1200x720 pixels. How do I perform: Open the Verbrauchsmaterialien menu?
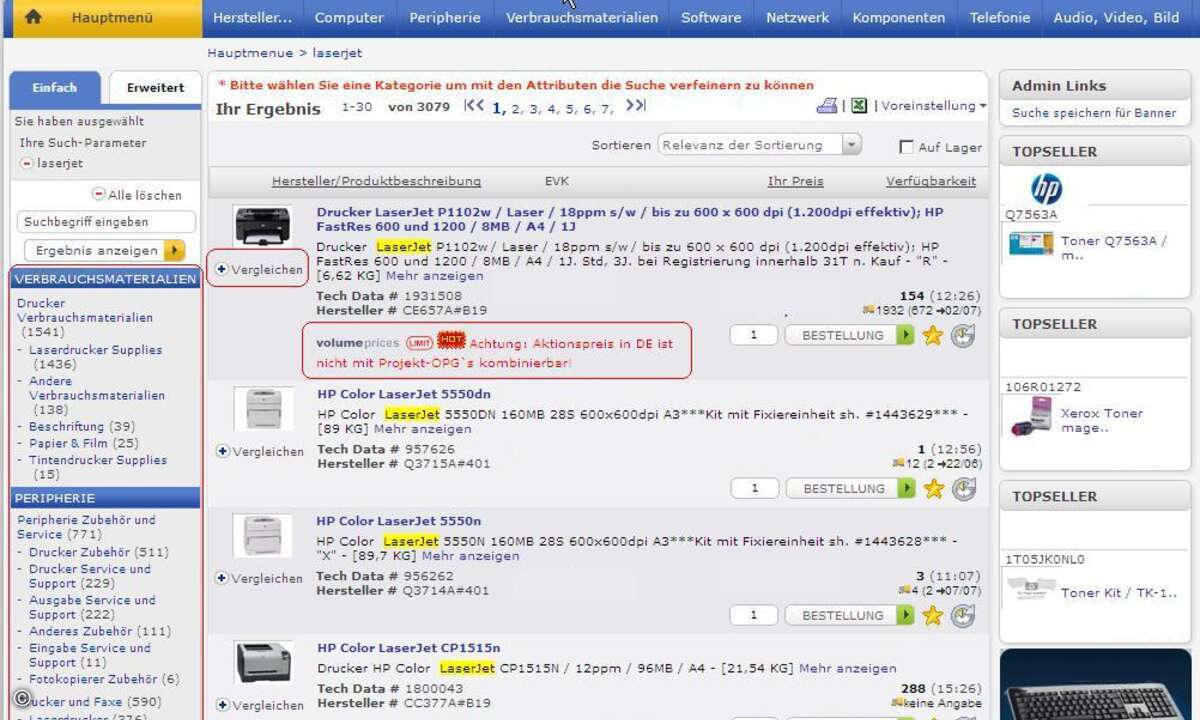(x=581, y=18)
